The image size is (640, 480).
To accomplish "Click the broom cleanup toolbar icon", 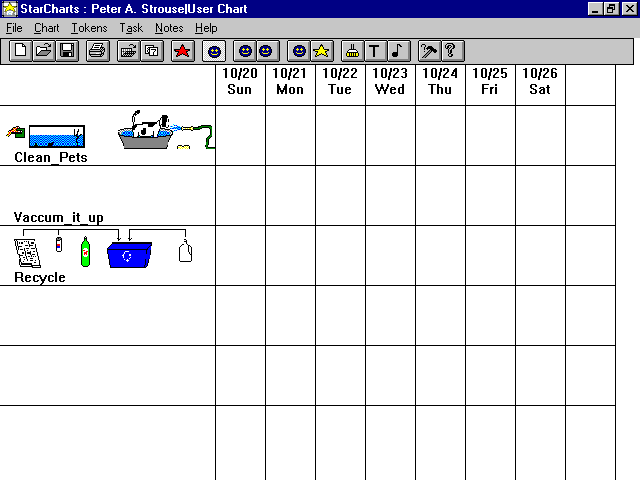I will [x=352, y=50].
